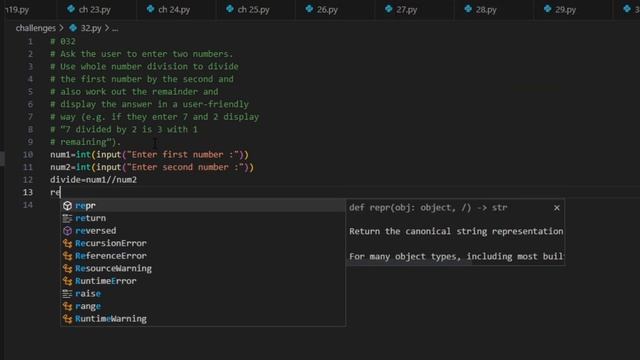Viewport: 640px width, 360px height.
Task: Pick RuntimeError from the autocomplete list
Action: coord(203,281)
